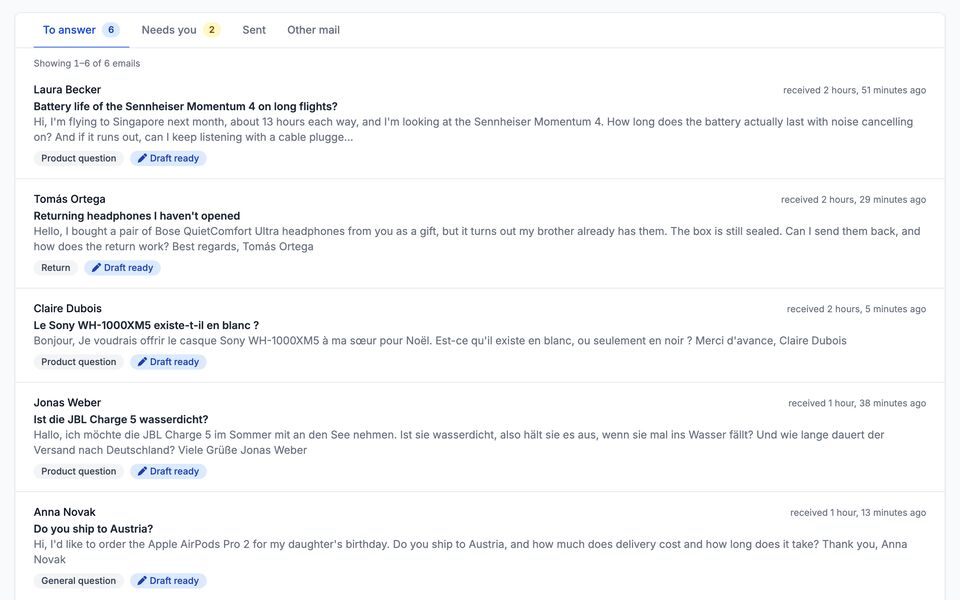
Task: Click the Needs you count badge 2
Action: click(x=212, y=30)
